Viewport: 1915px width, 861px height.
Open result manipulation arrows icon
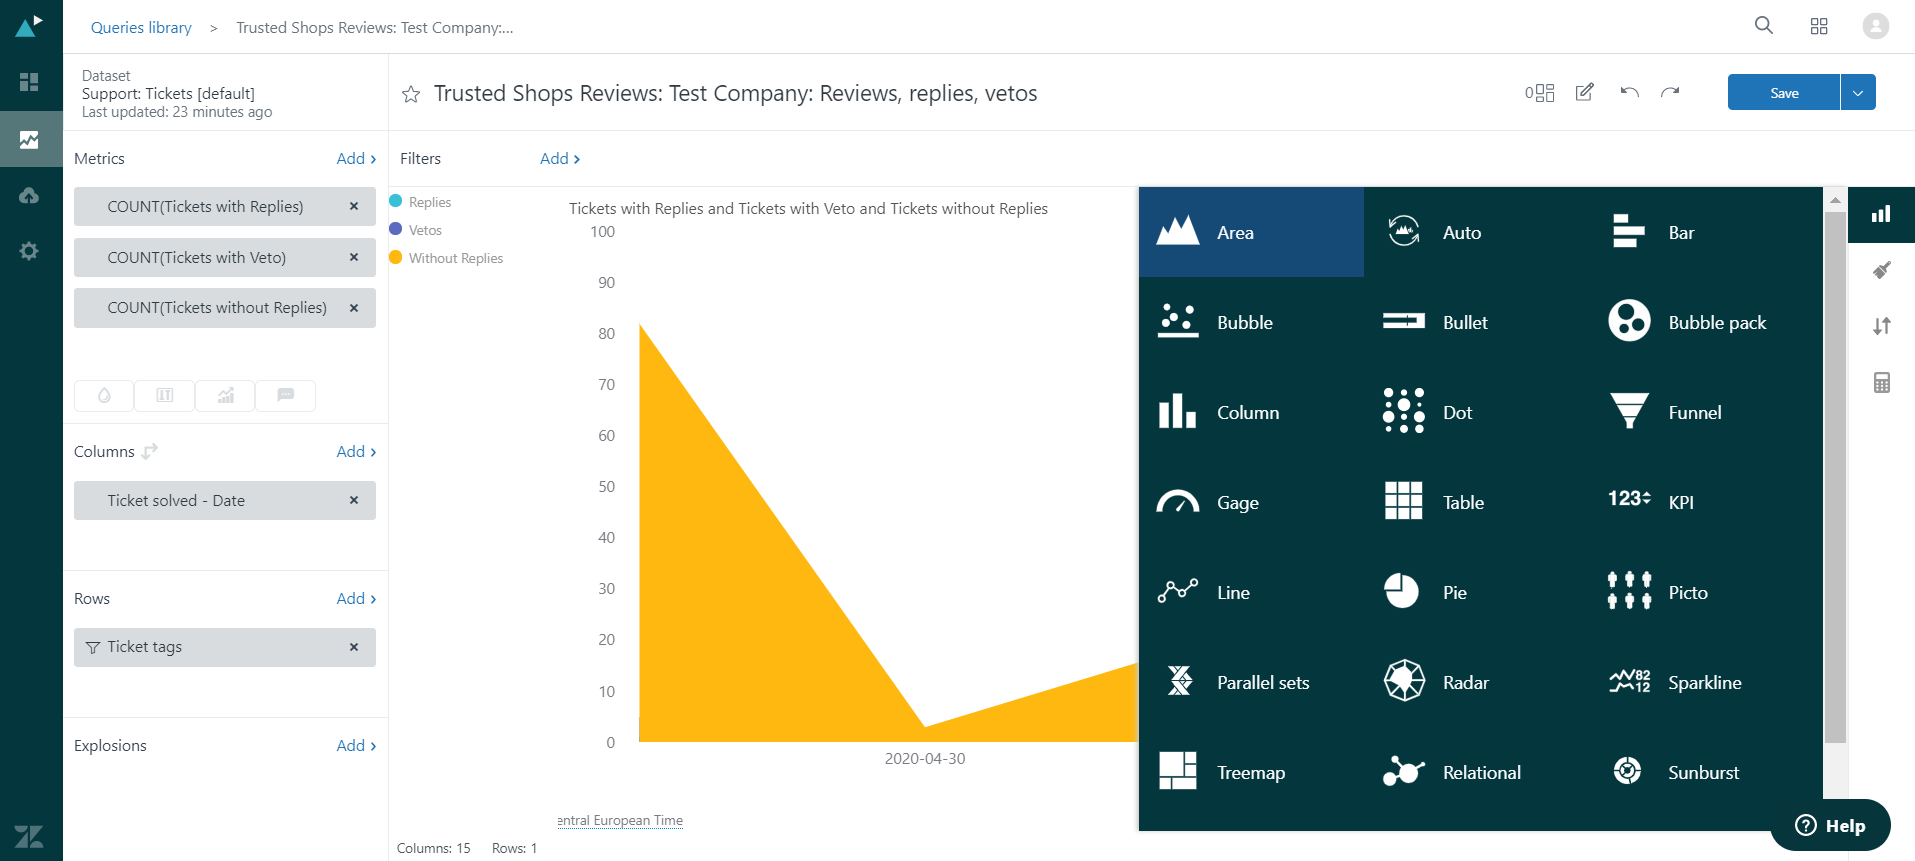tap(1881, 326)
